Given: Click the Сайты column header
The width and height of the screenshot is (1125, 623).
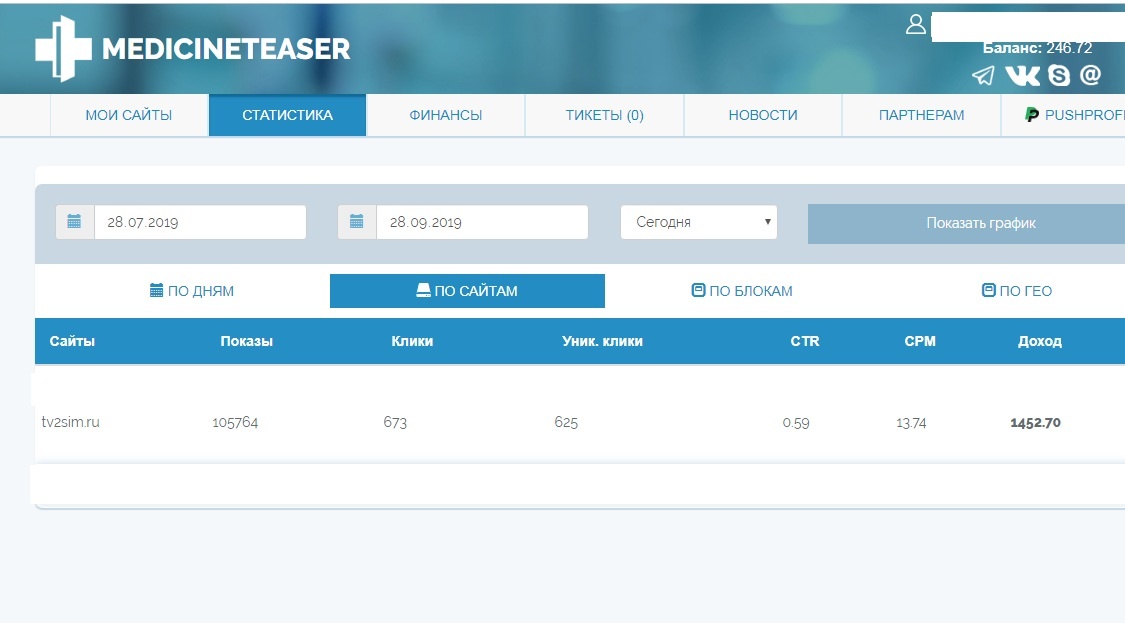Looking at the screenshot, I should pyautogui.click(x=72, y=341).
